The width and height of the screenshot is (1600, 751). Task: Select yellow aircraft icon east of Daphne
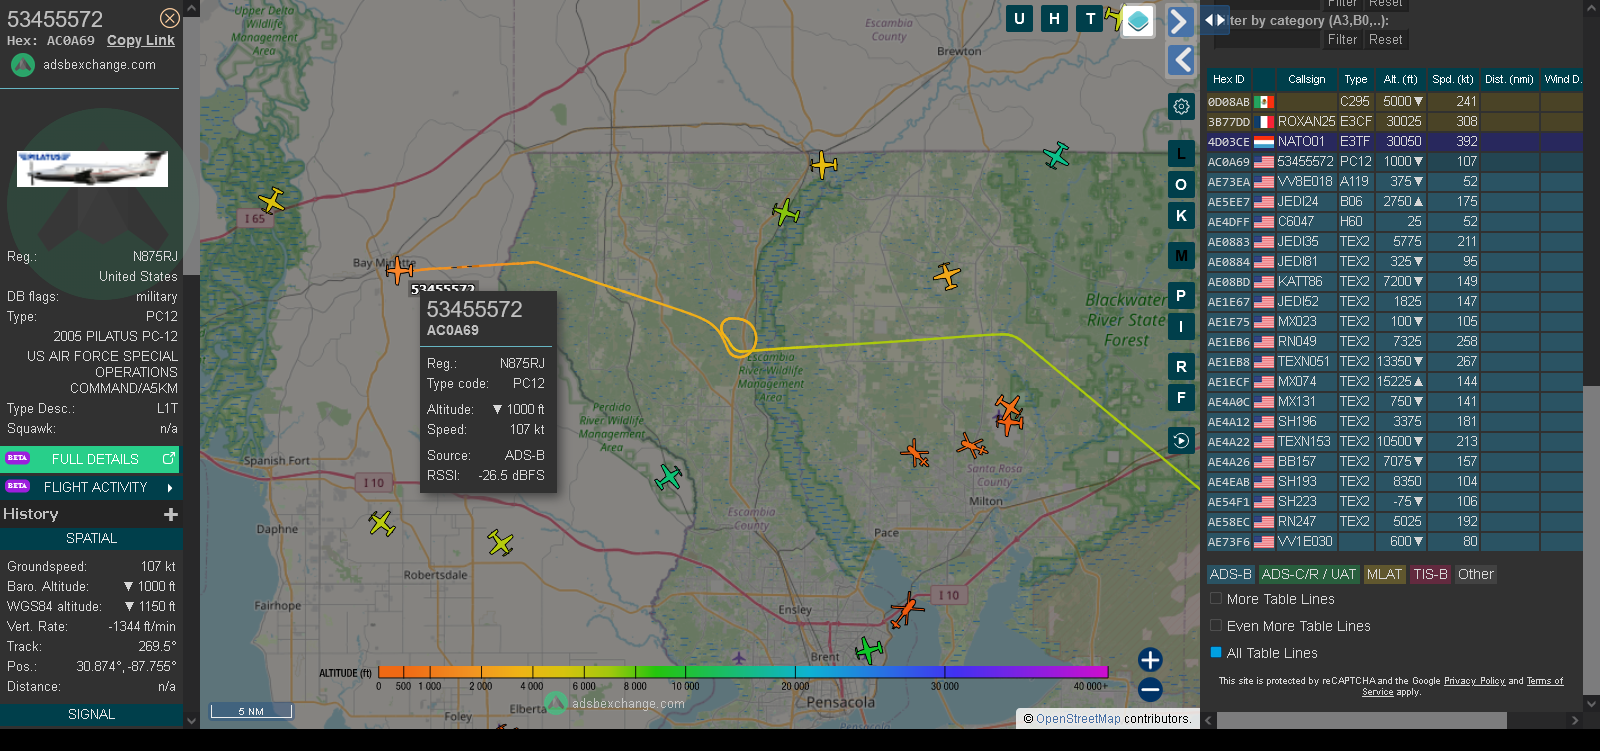tap(381, 522)
